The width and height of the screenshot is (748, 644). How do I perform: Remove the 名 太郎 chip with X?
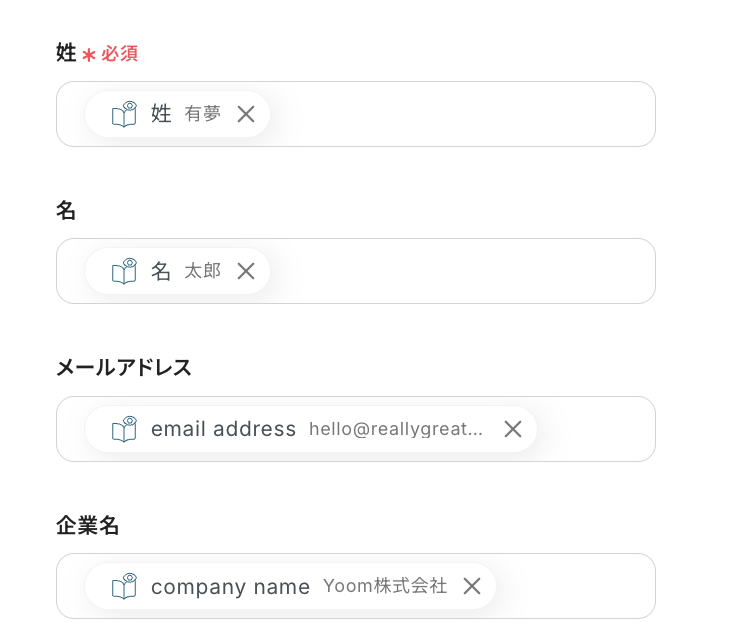[x=246, y=271]
